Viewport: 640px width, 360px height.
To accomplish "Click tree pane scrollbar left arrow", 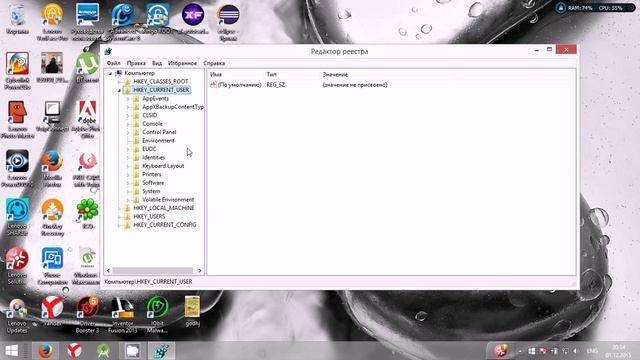I will point(108,271).
